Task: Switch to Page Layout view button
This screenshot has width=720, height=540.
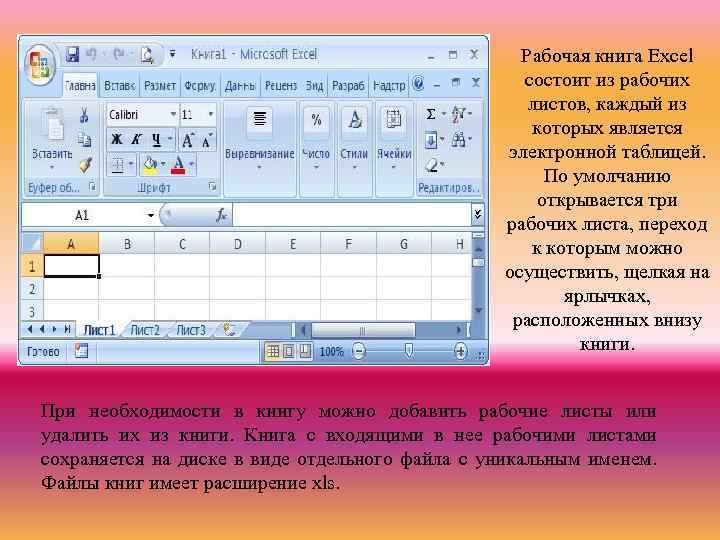Action: coord(289,352)
